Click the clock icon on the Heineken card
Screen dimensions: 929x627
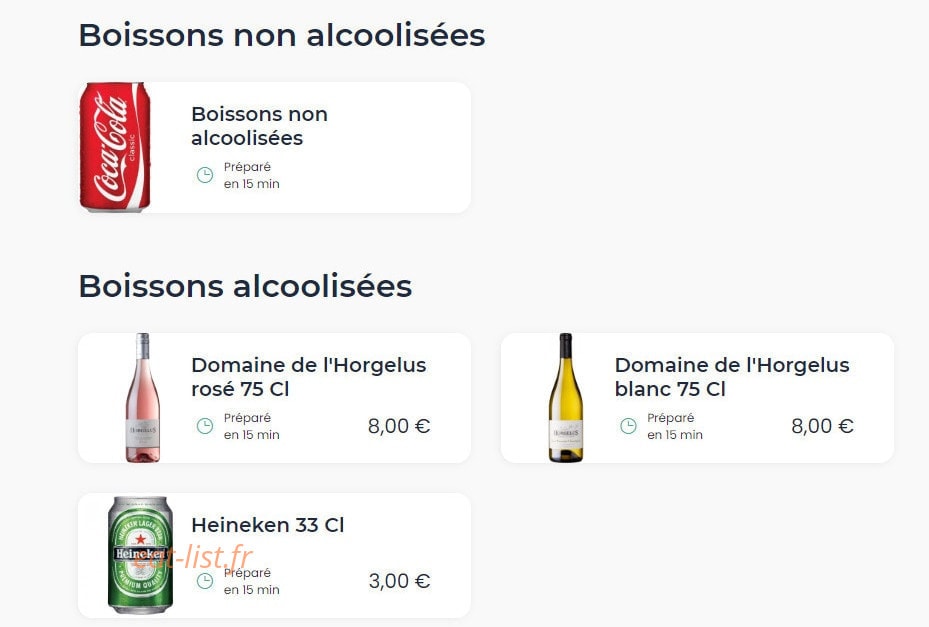205,581
